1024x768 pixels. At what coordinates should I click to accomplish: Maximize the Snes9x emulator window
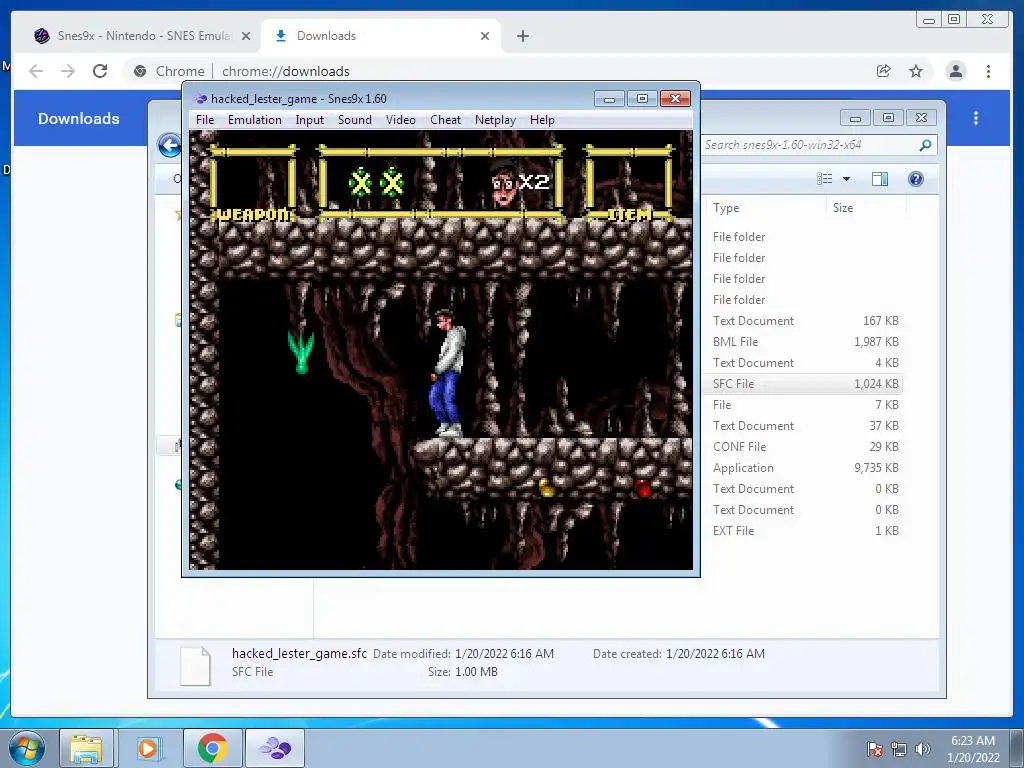pos(642,99)
